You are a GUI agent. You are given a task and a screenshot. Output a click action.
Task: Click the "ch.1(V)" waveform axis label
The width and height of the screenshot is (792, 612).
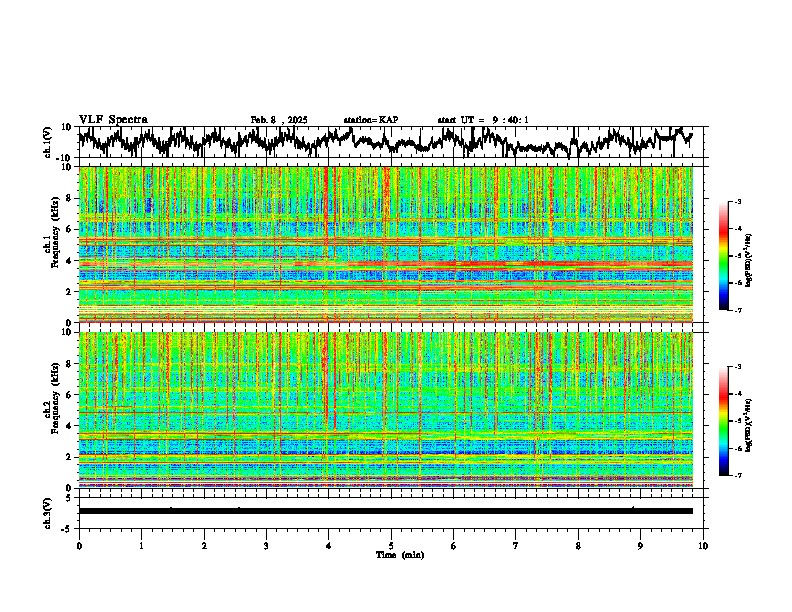(x=47, y=142)
